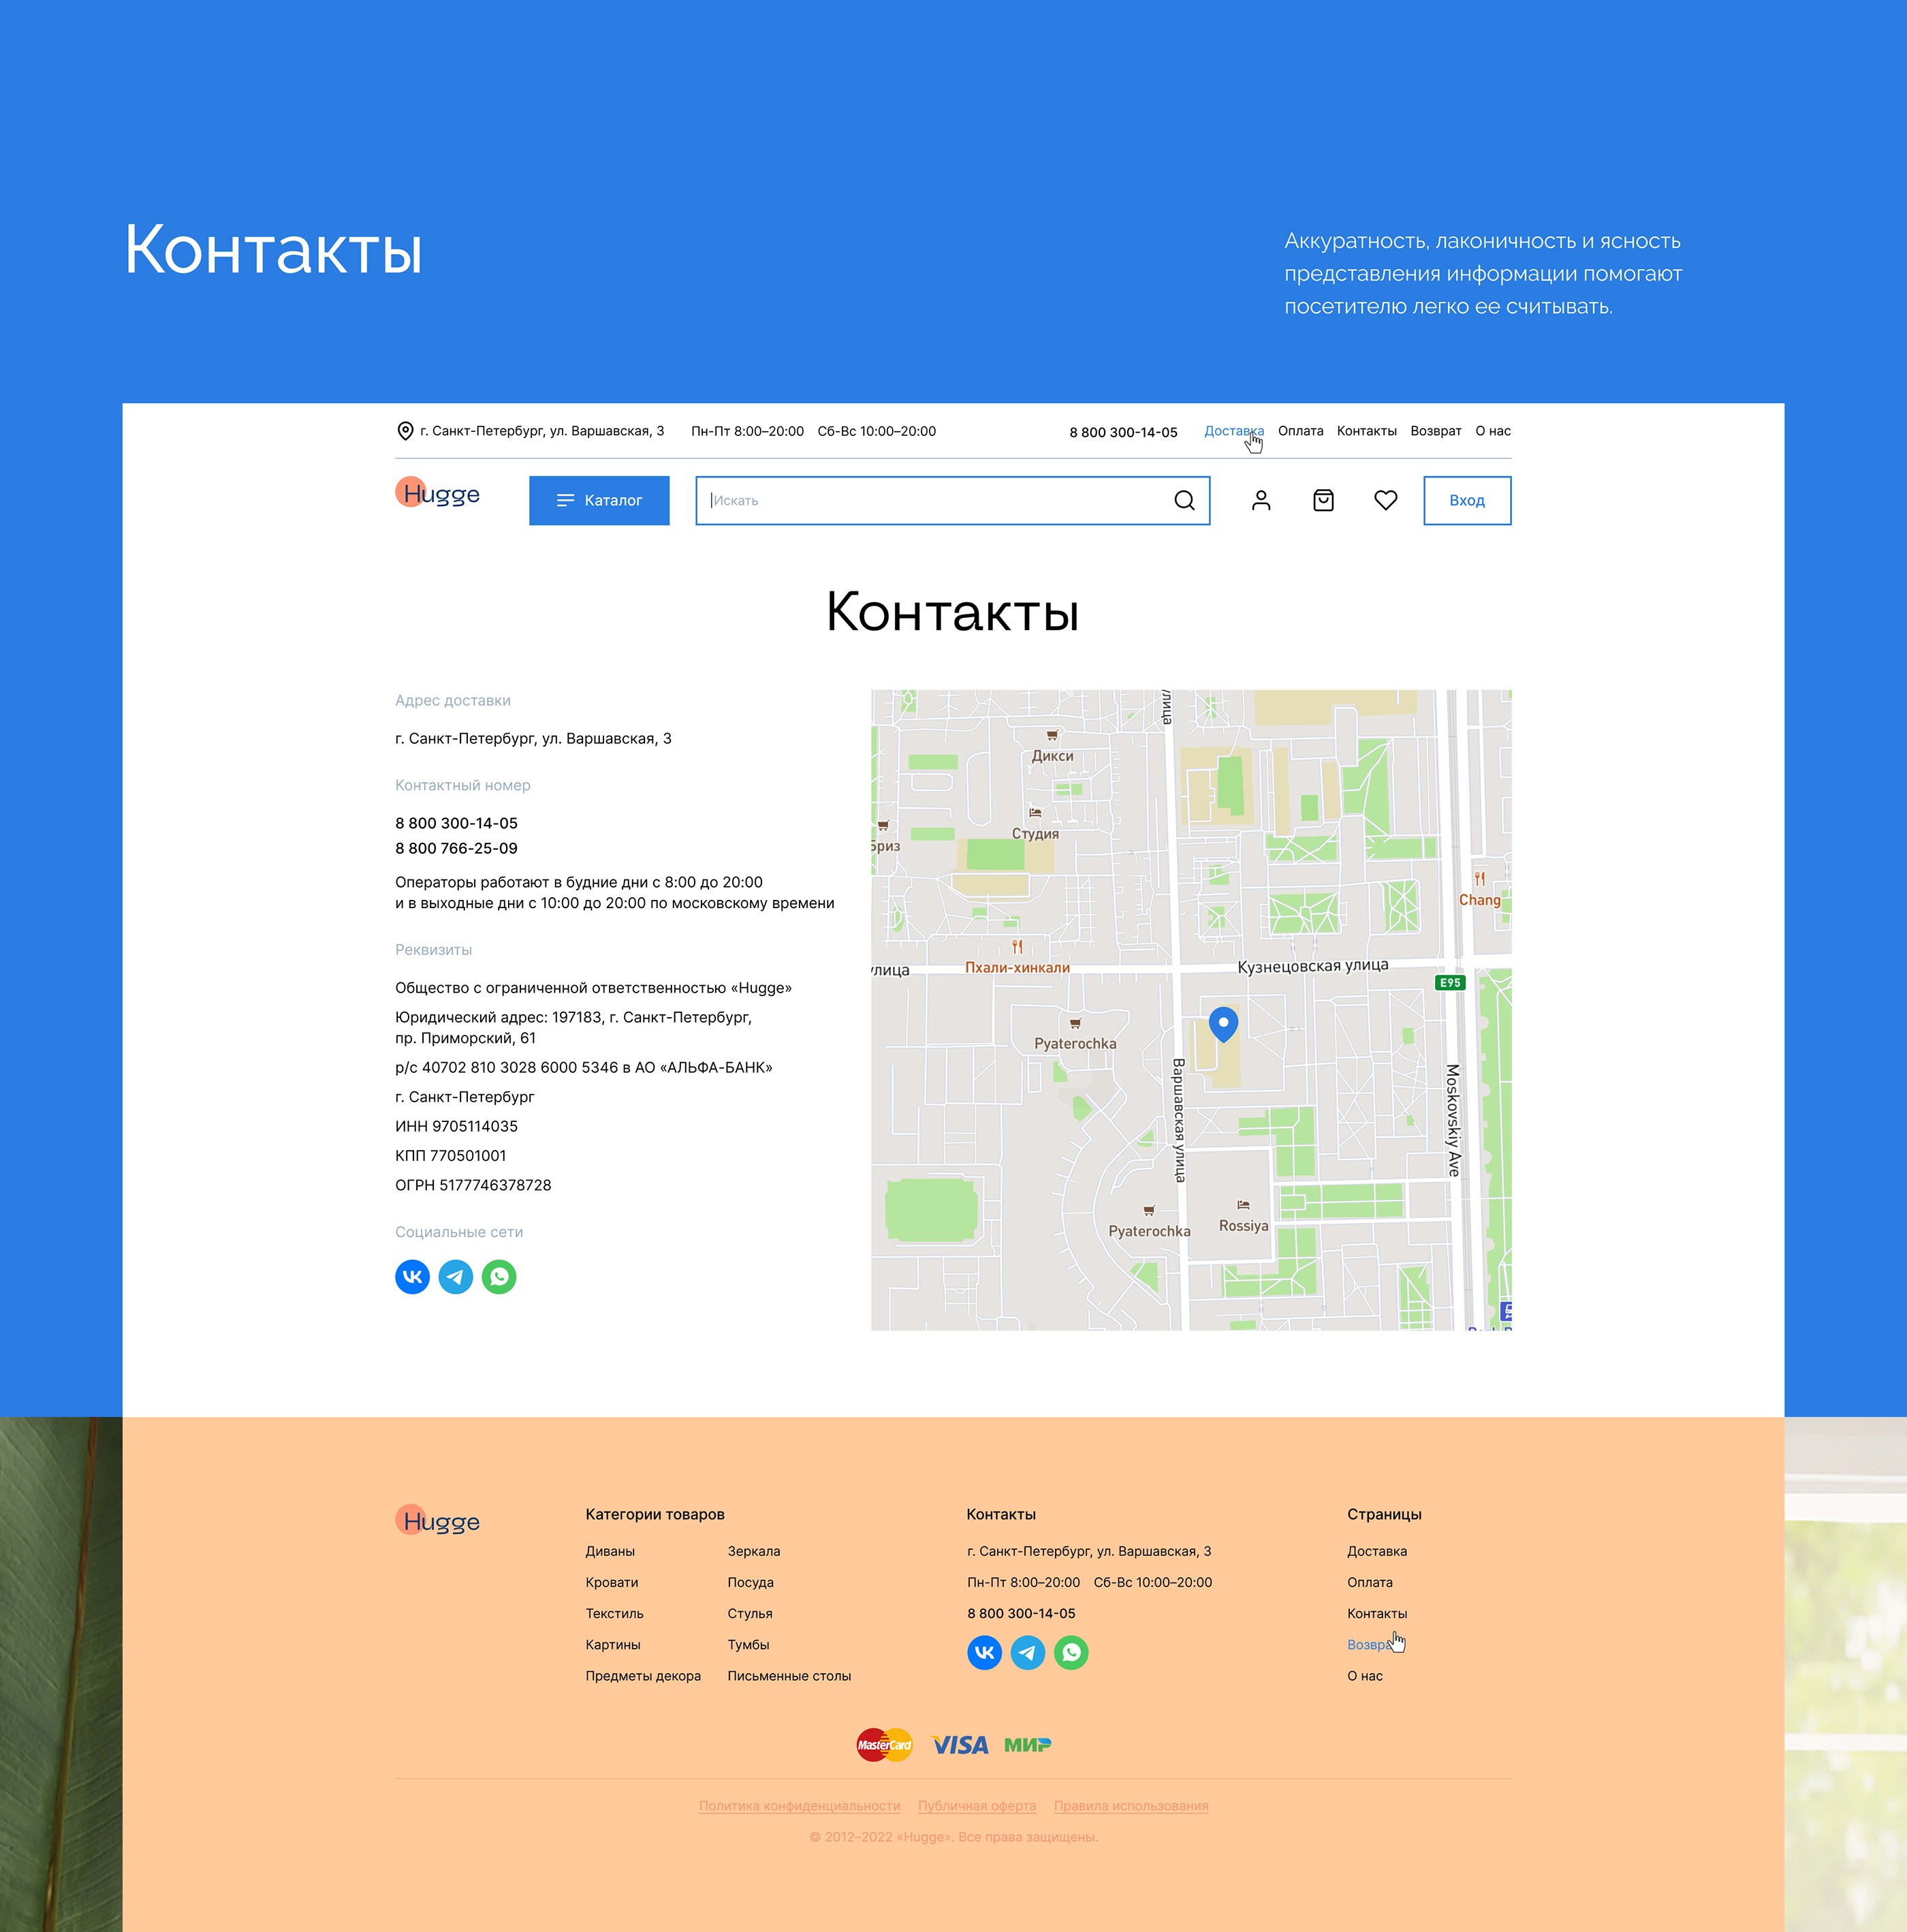This screenshot has height=1932, width=1907.
Task: Open the favorites heart icon
Action: (1385, 500)
